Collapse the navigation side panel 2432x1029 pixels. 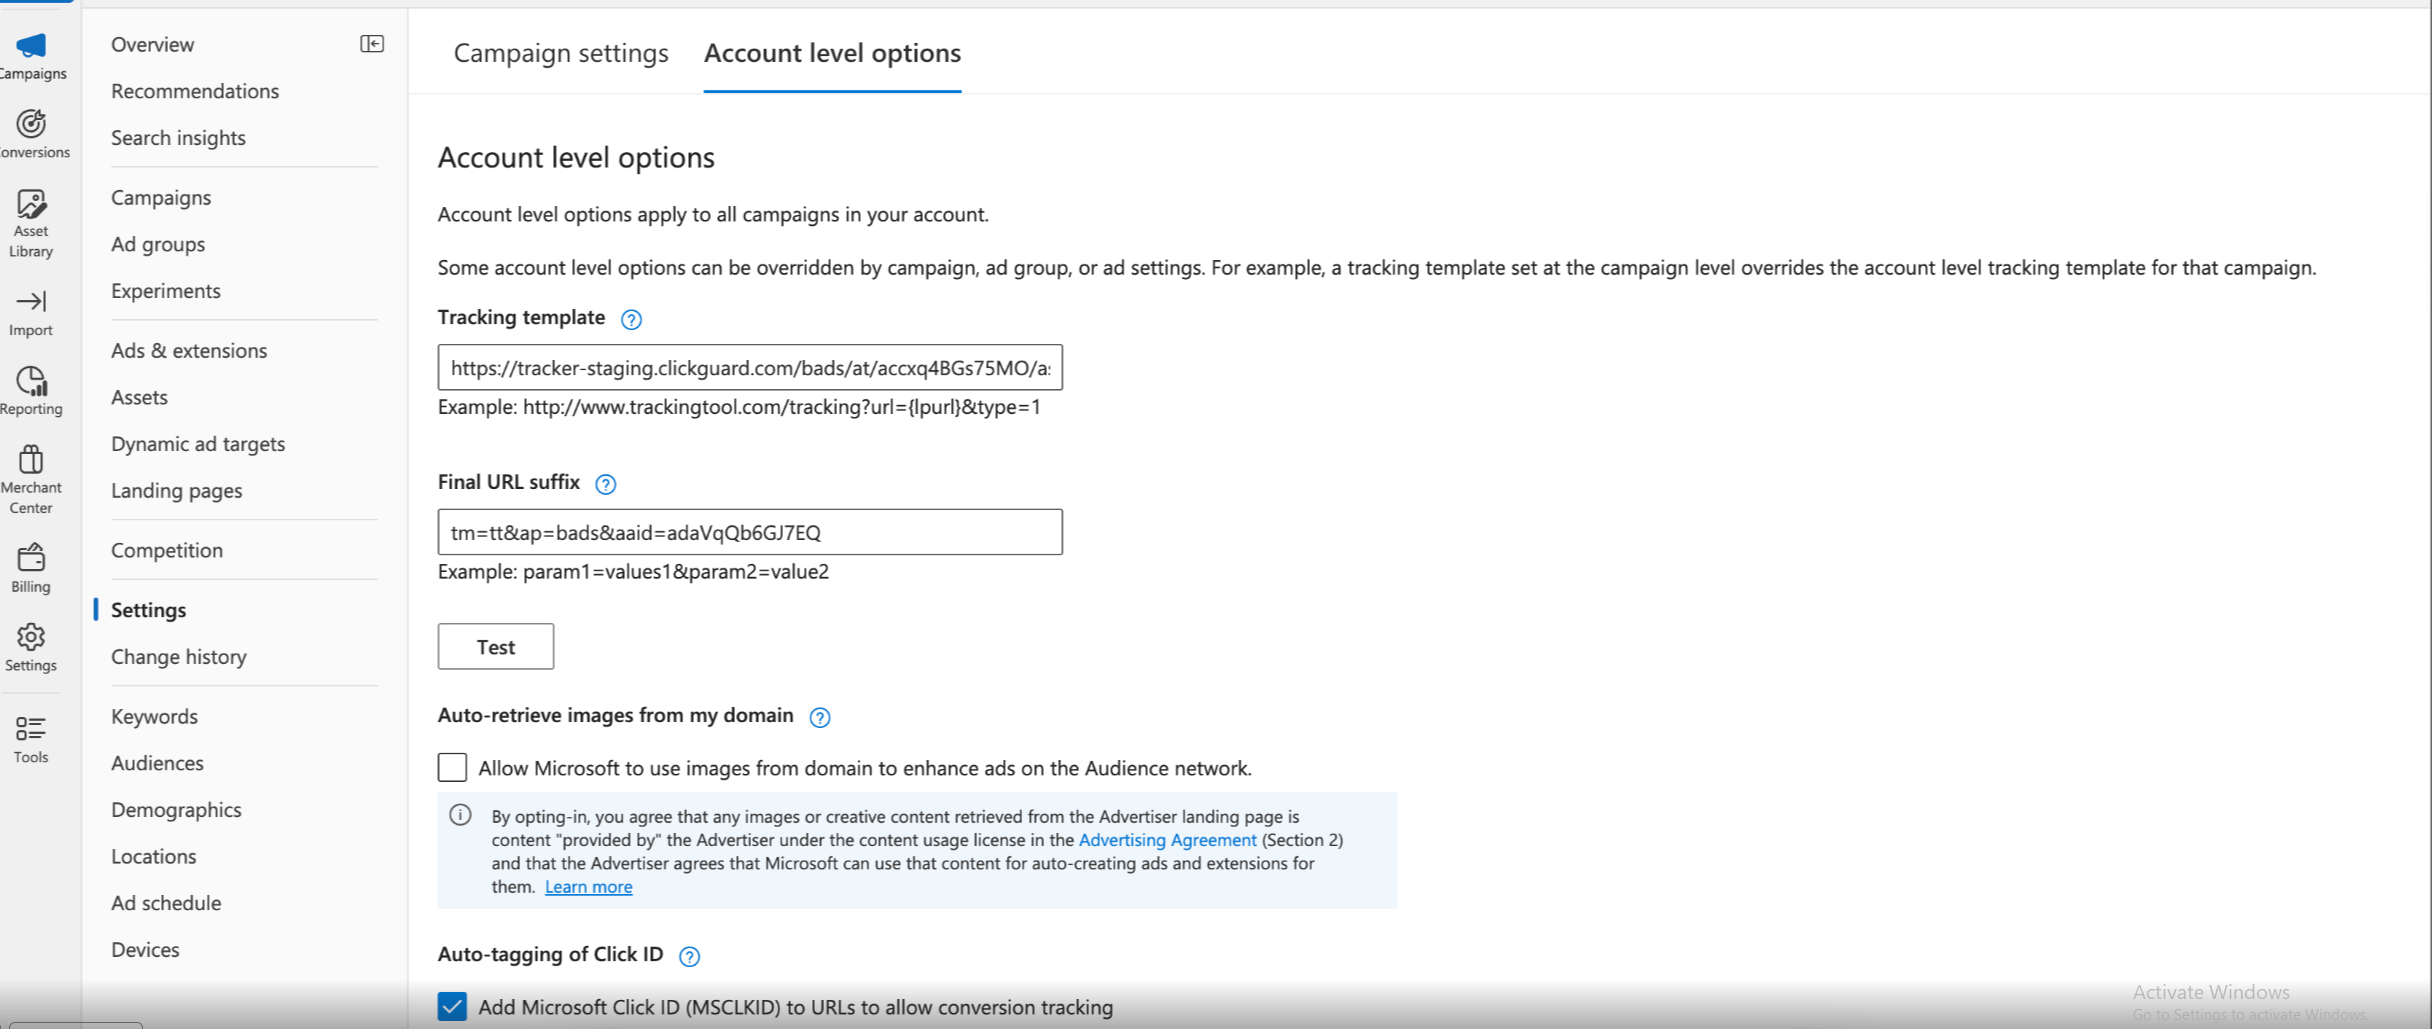pyautogui.click(x=372, y=44)
